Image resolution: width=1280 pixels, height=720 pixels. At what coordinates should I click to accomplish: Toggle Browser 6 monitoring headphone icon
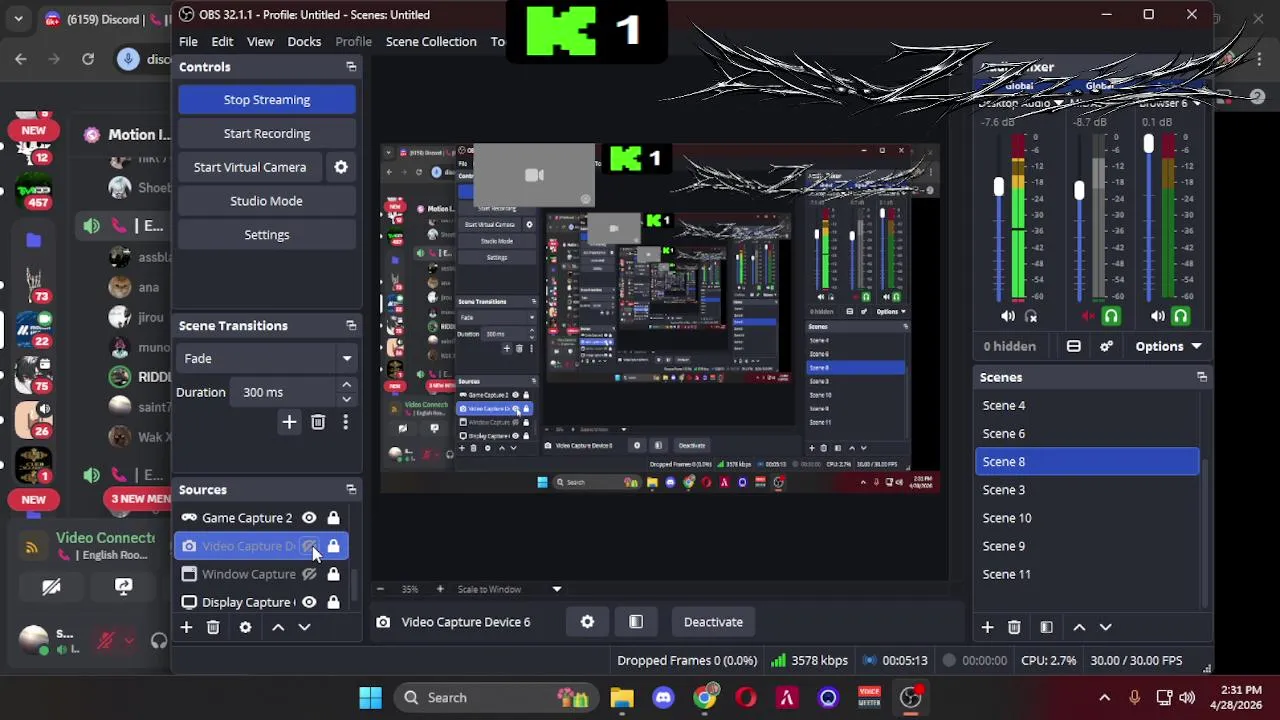(x=1181, y=316)
